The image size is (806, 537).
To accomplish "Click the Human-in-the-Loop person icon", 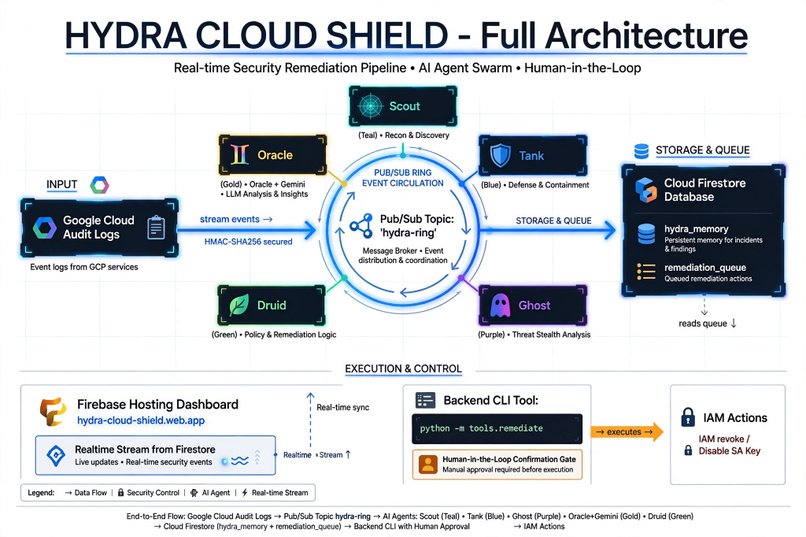I will 428,464.
